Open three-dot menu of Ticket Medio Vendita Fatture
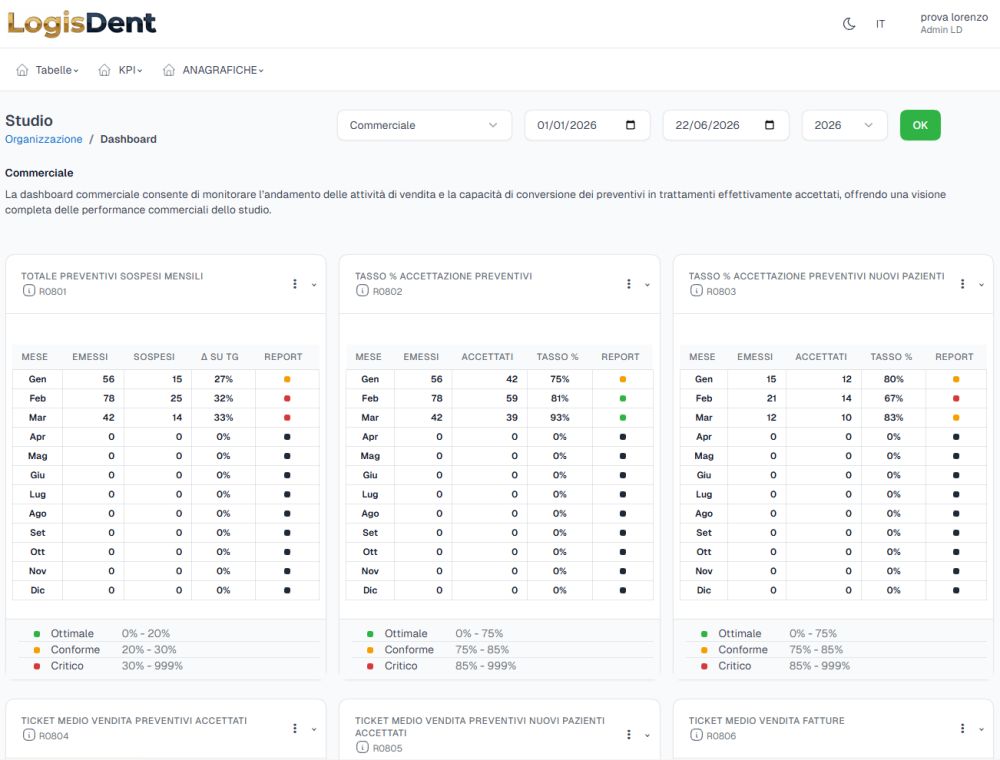The height and width of the screenshot is (760, 1000). [x=962, y=728]
